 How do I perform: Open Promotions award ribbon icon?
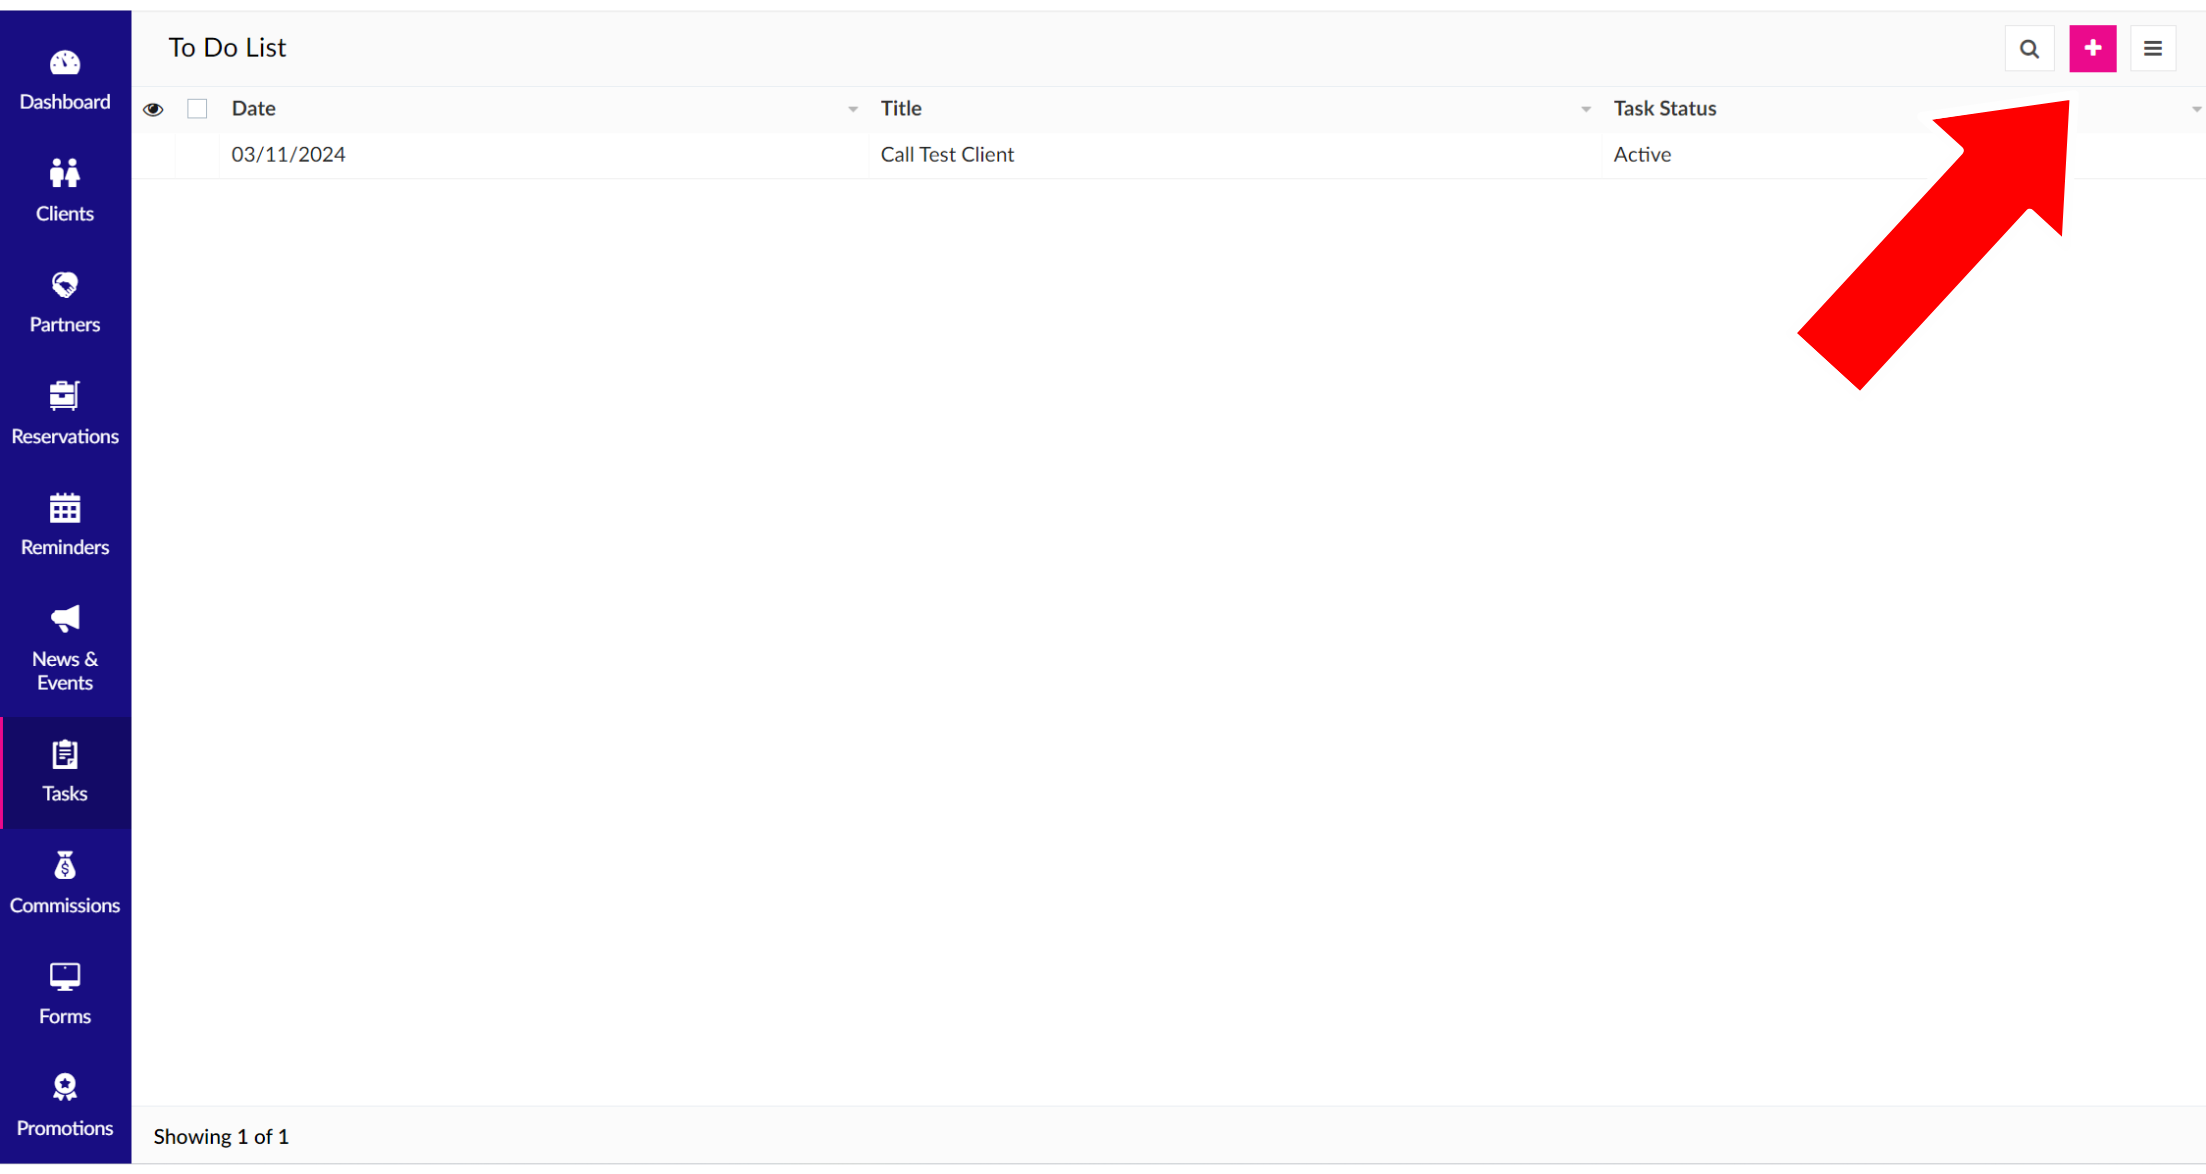(65, 1088)
